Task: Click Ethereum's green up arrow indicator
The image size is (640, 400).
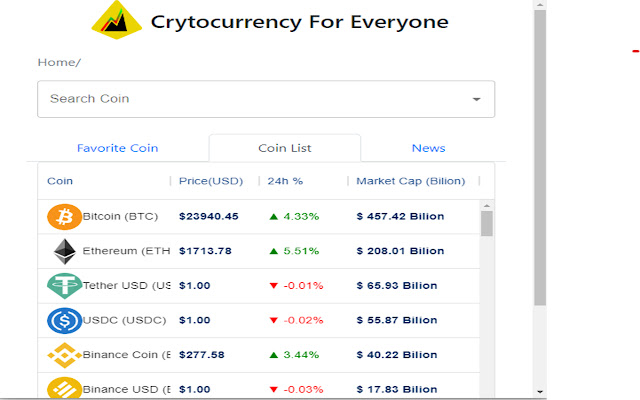Action: click(273, 251)
